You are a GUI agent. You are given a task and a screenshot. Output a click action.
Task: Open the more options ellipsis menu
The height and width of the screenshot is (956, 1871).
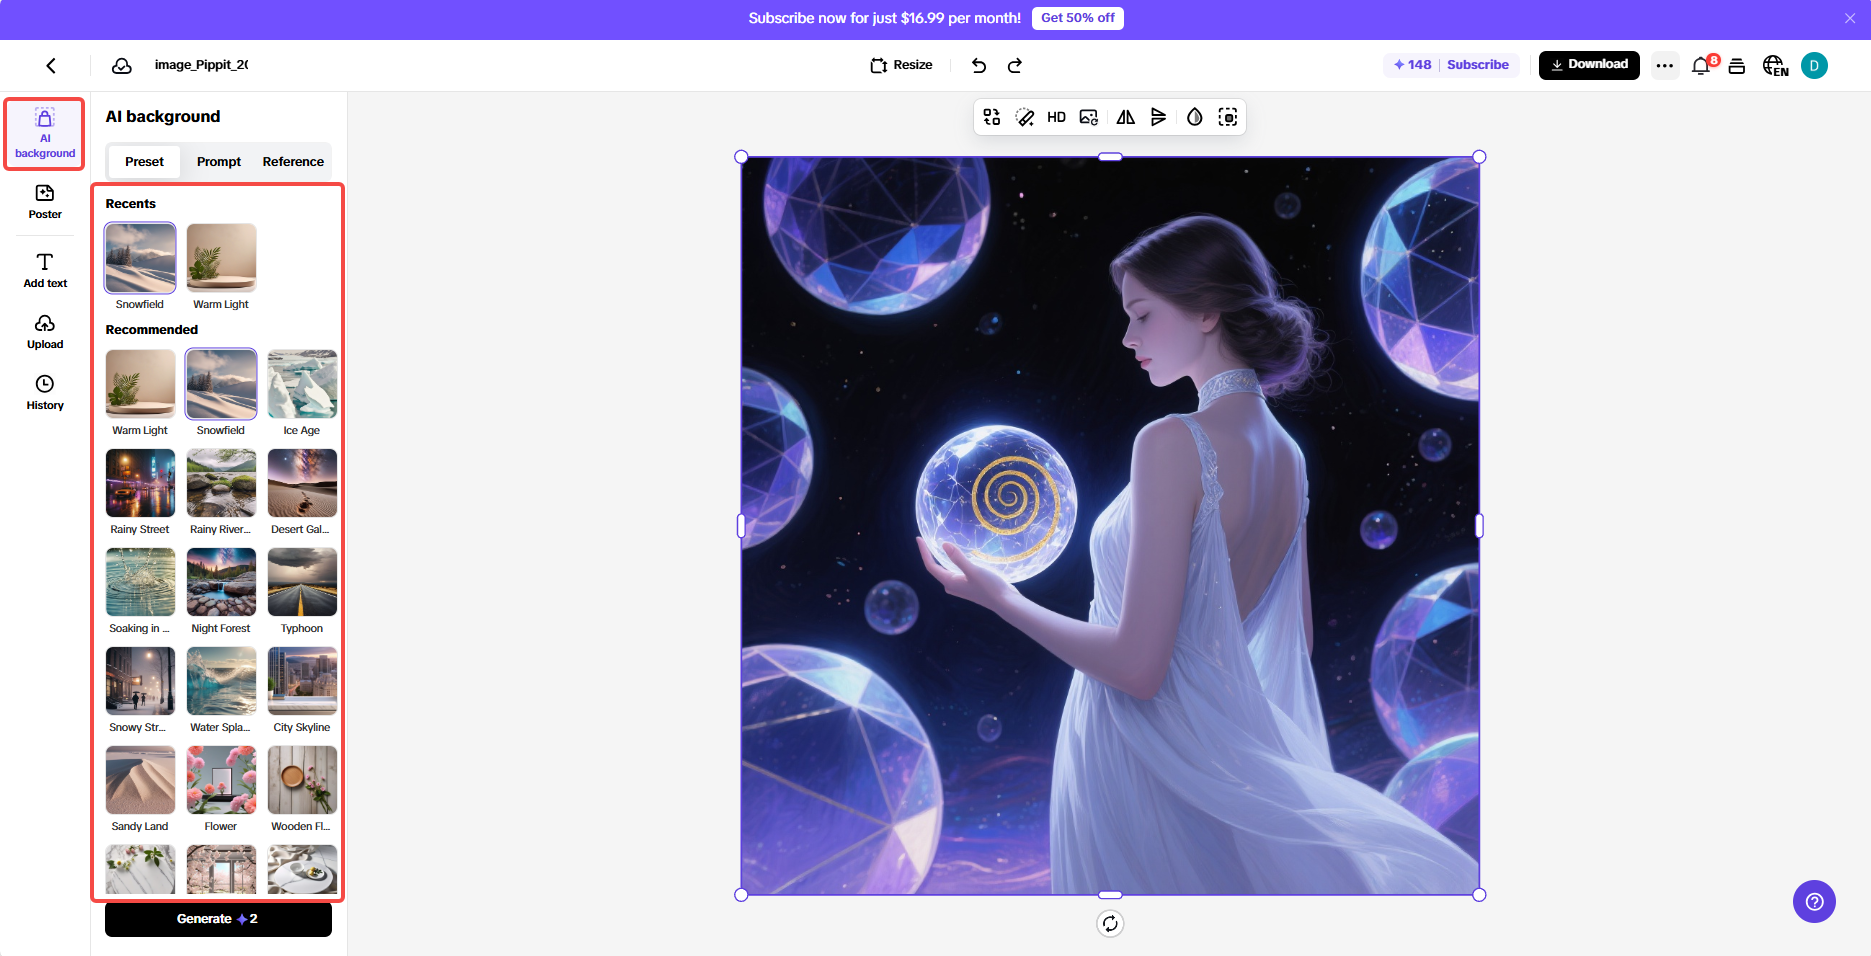(x=1664, y=65)
